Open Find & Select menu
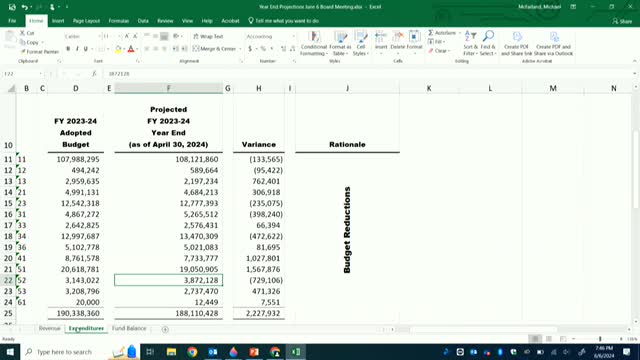 point(488,43)
